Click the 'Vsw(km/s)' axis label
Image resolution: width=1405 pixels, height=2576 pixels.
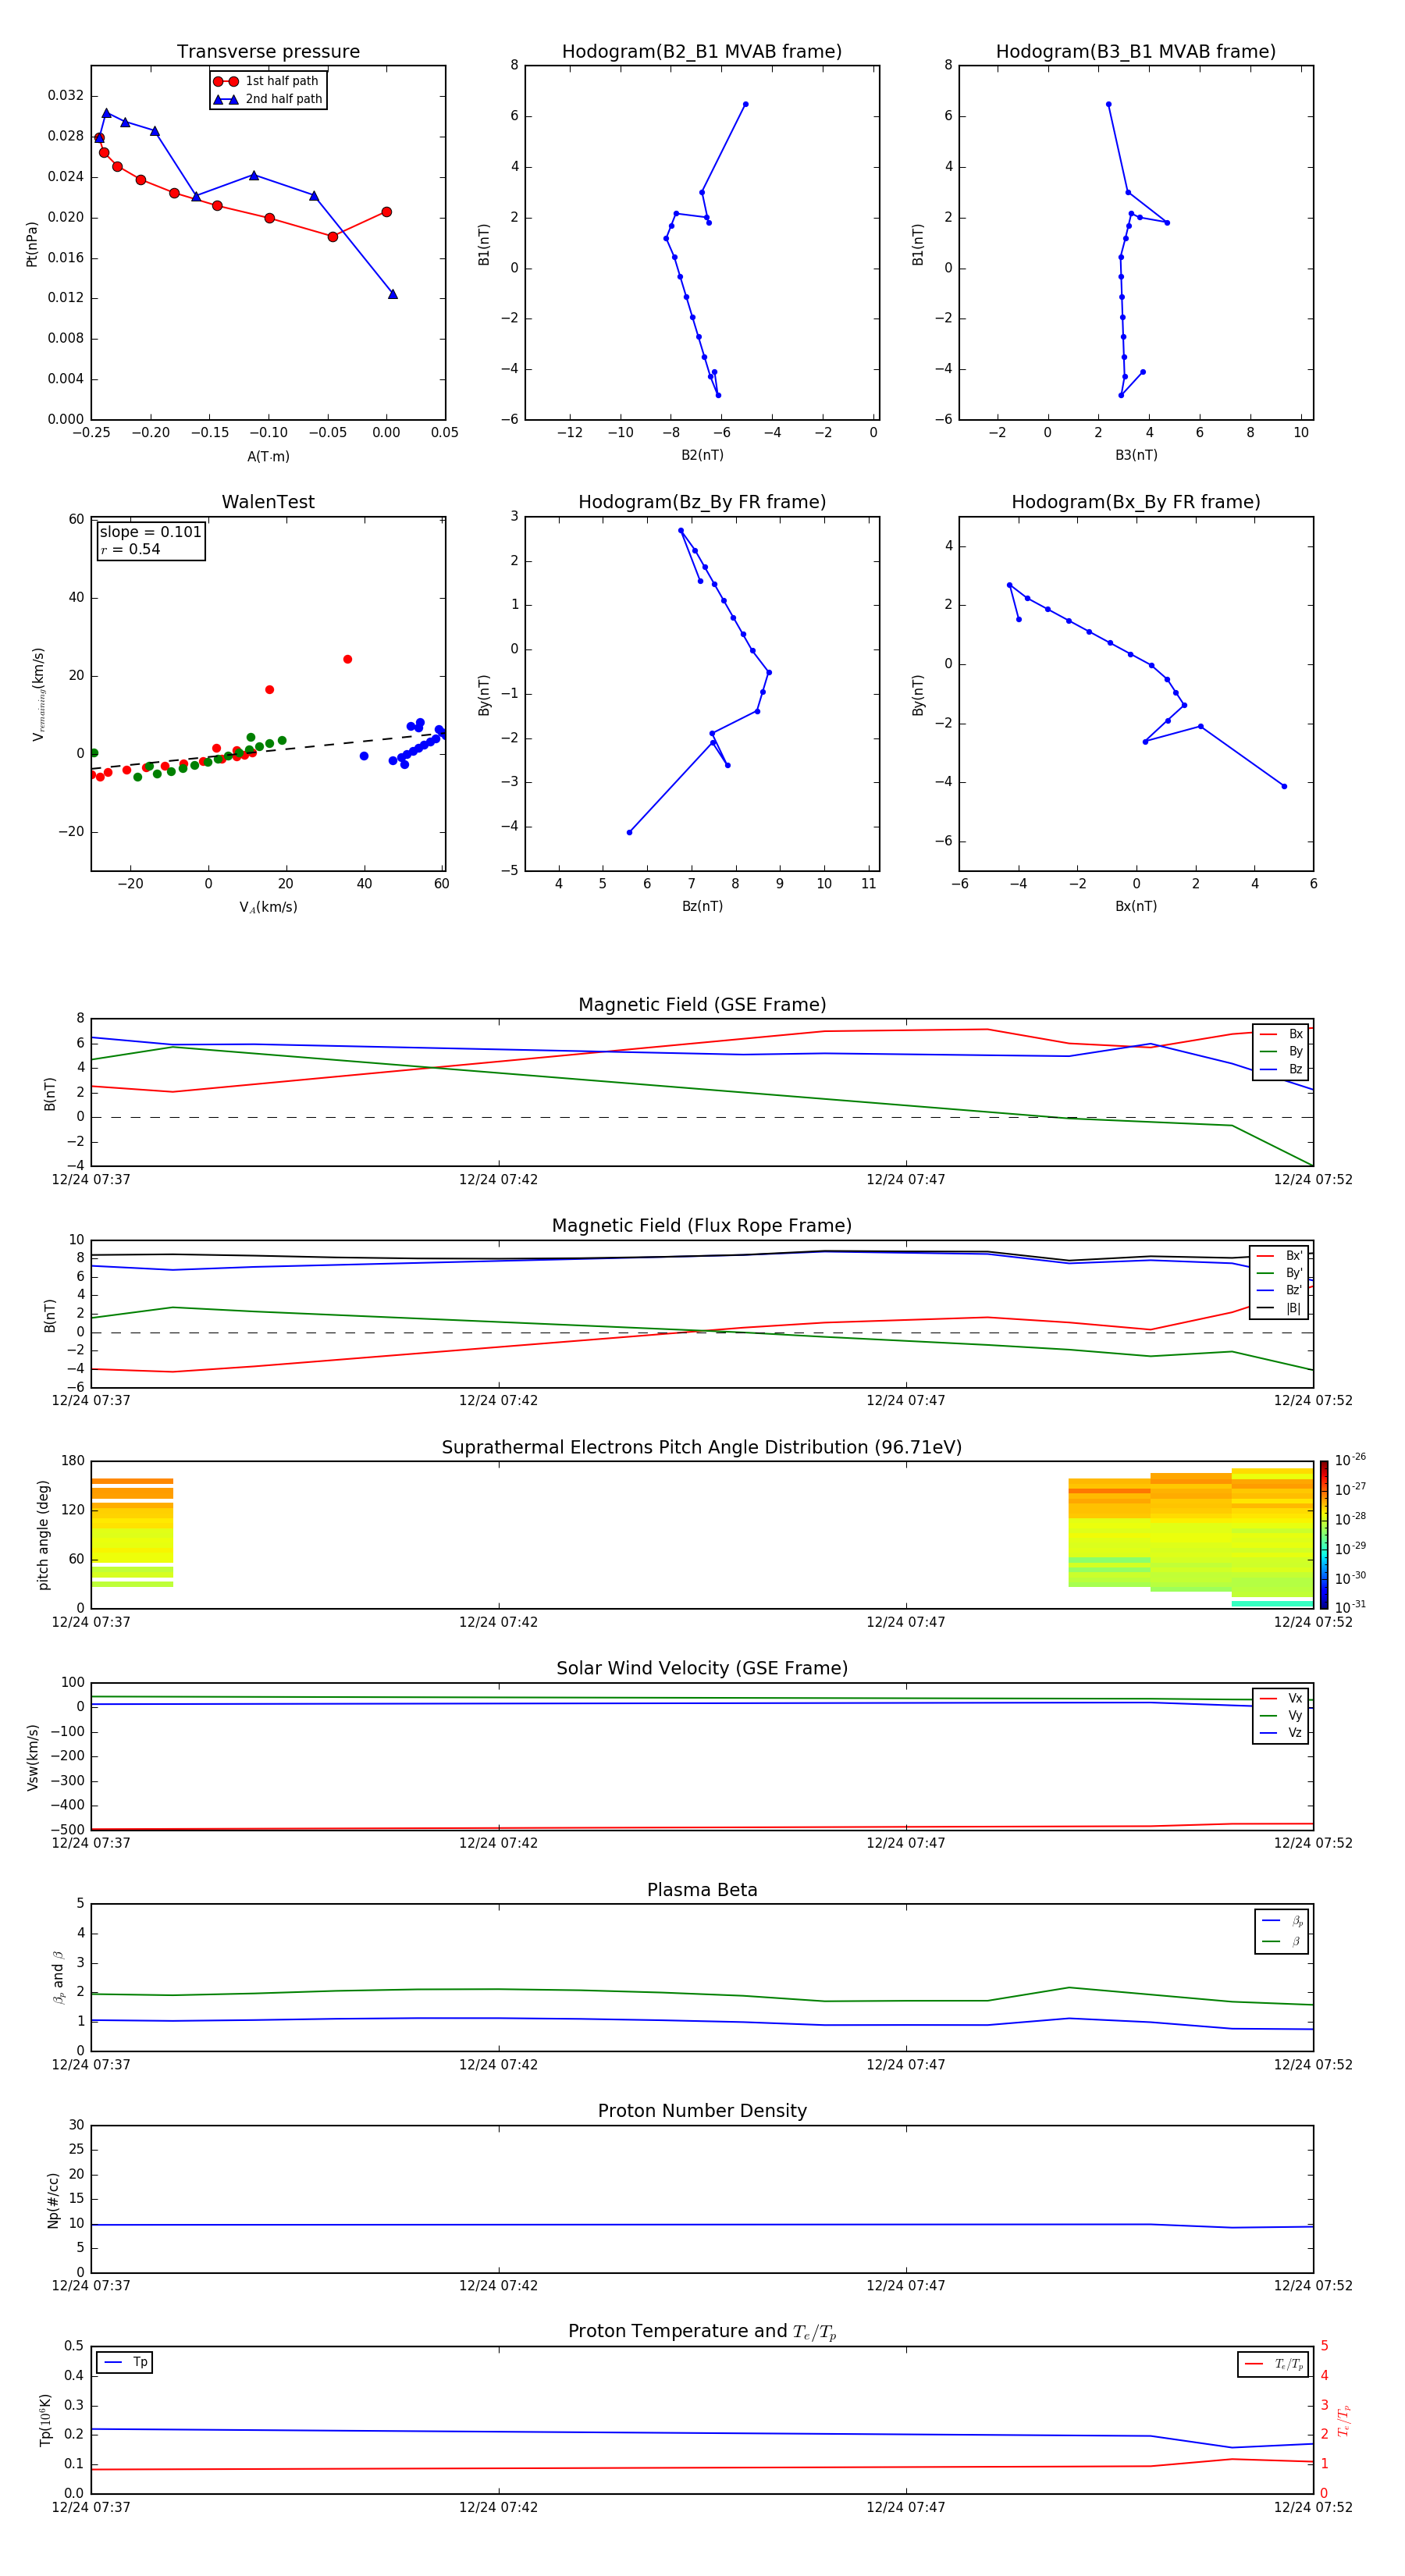coord(32,1757)
